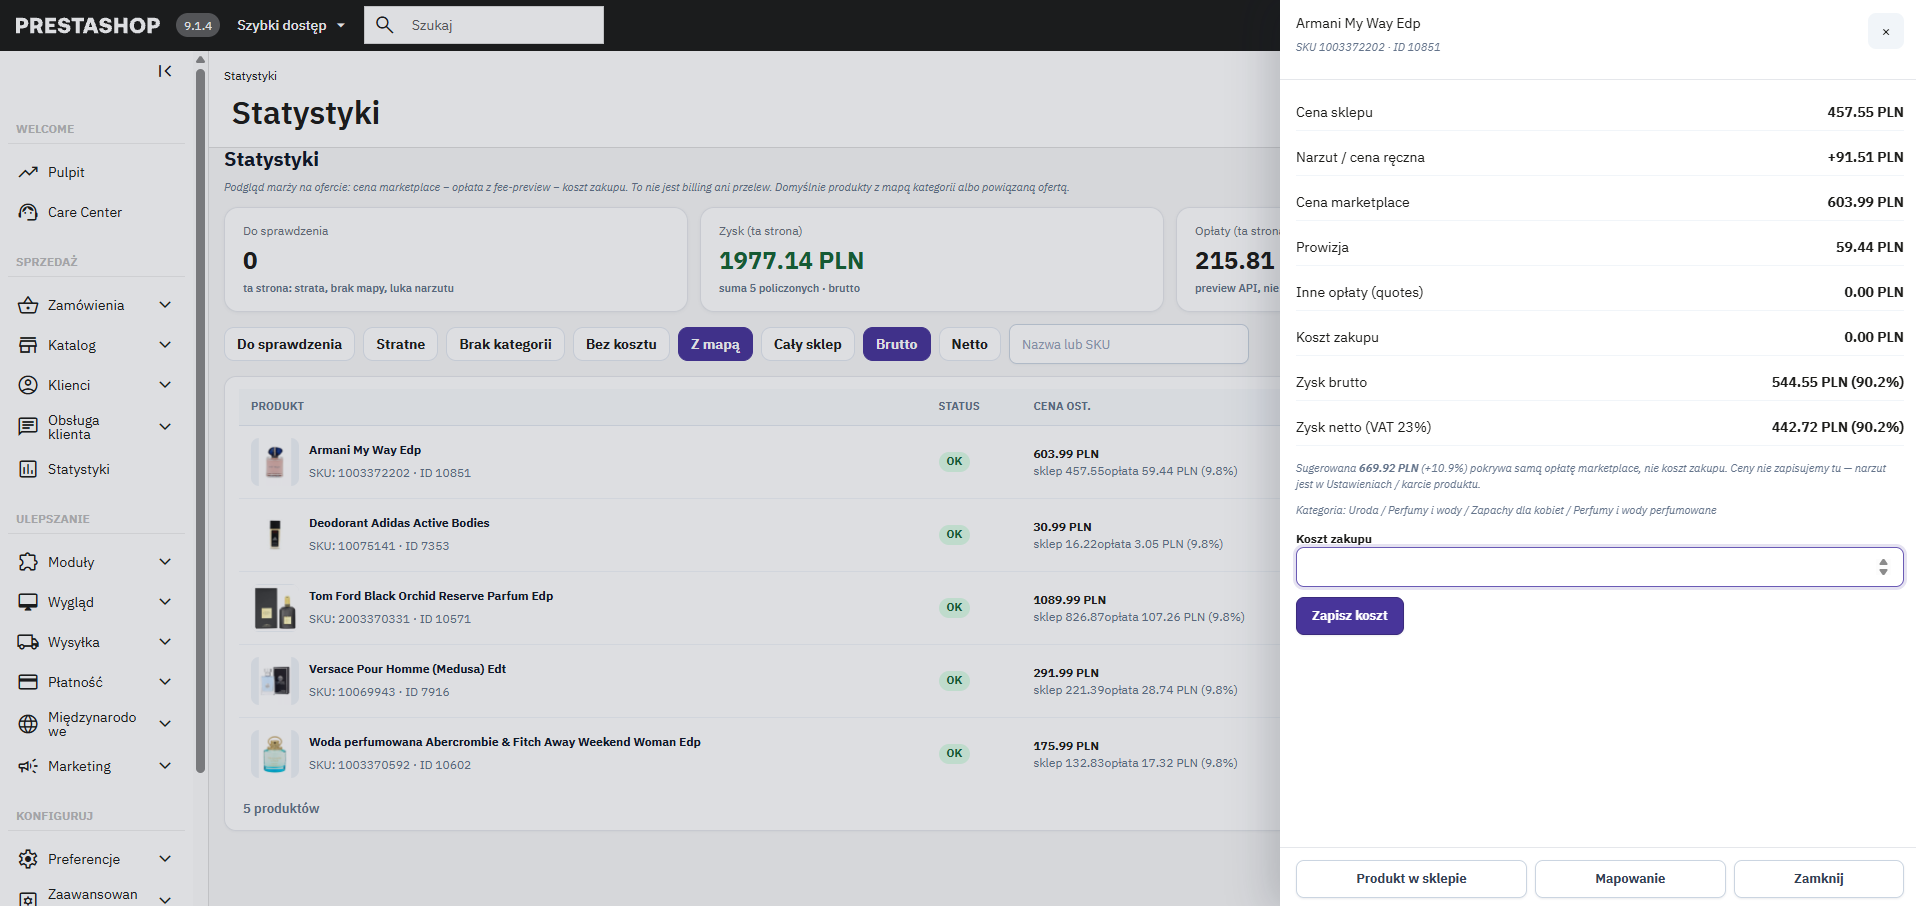The image size is (1916, 906).
Task: Click the PrestaShop logo
Action: pyautogui.click(x=88, y=25)
